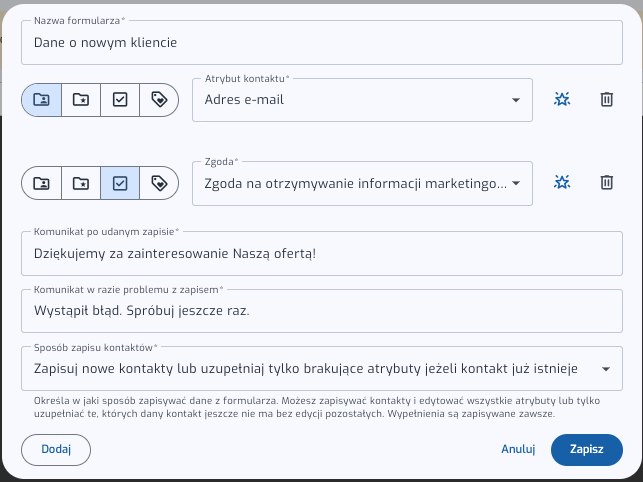Select contact attribute type in Adres e-mail row
643x482 pixels.
tap(41, 100)
